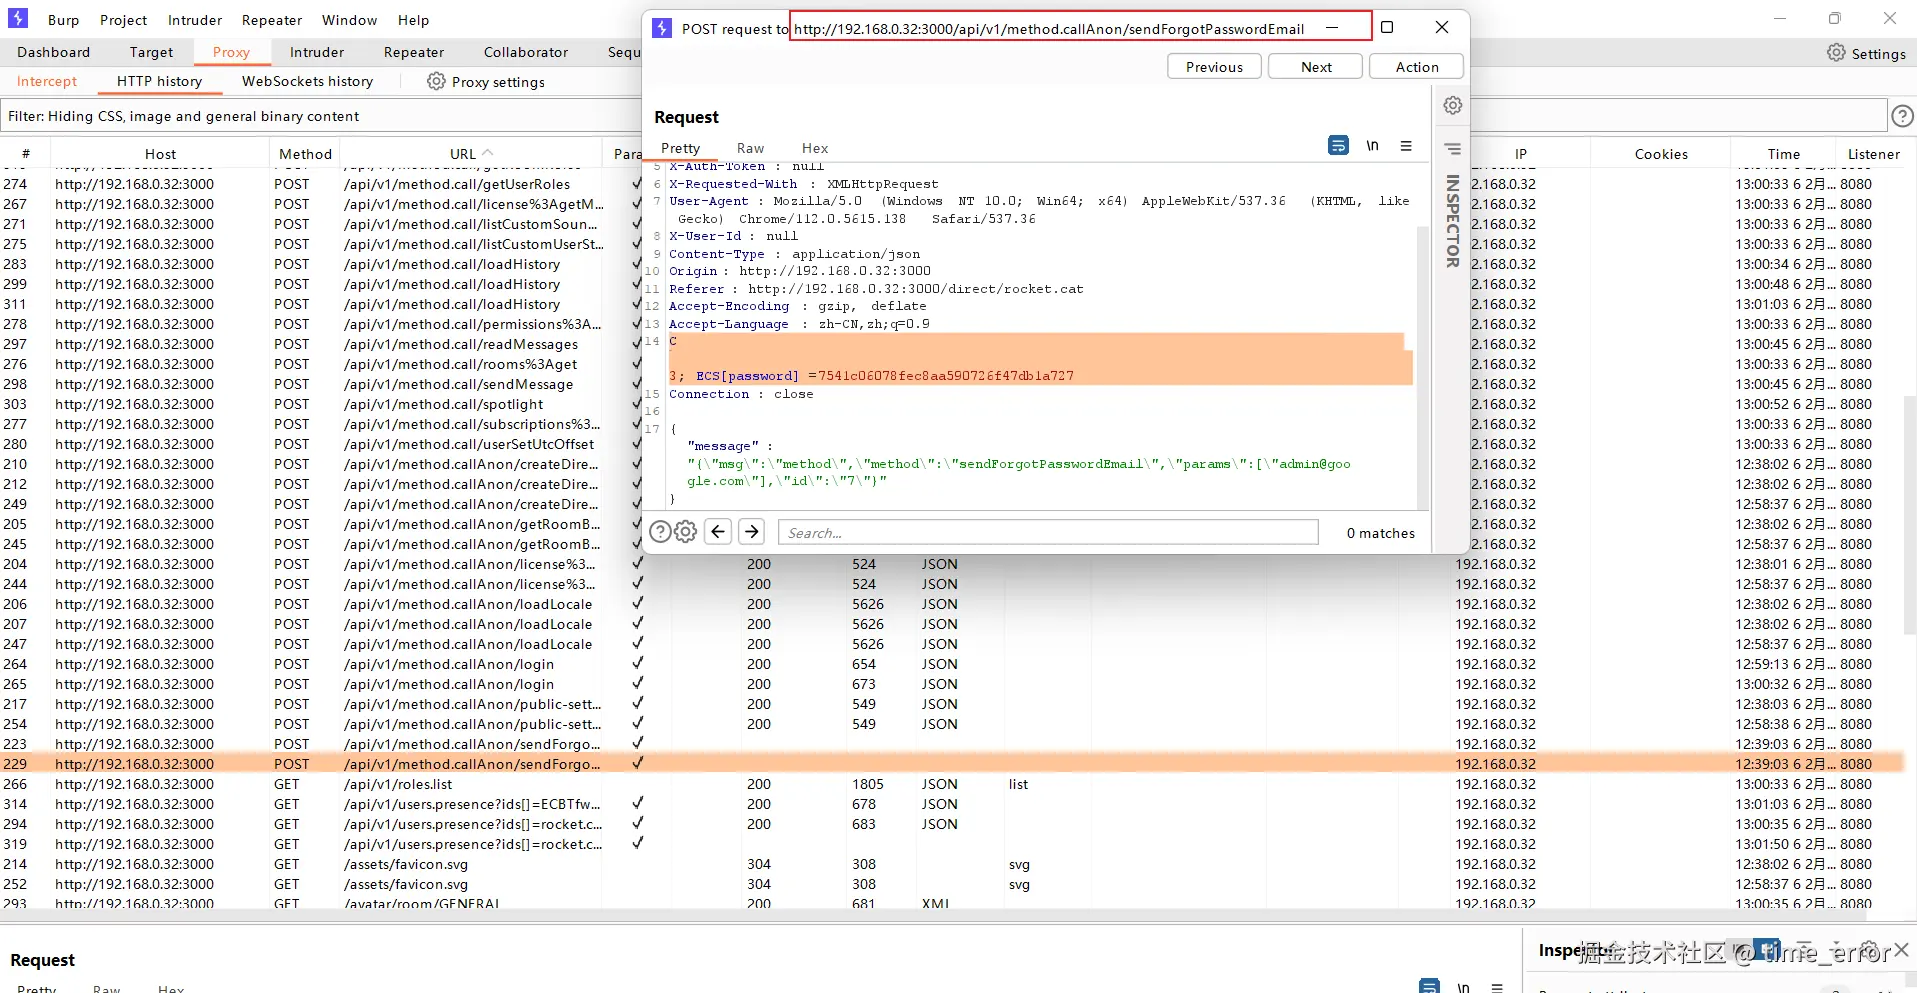Open Proxy settings

498,82
